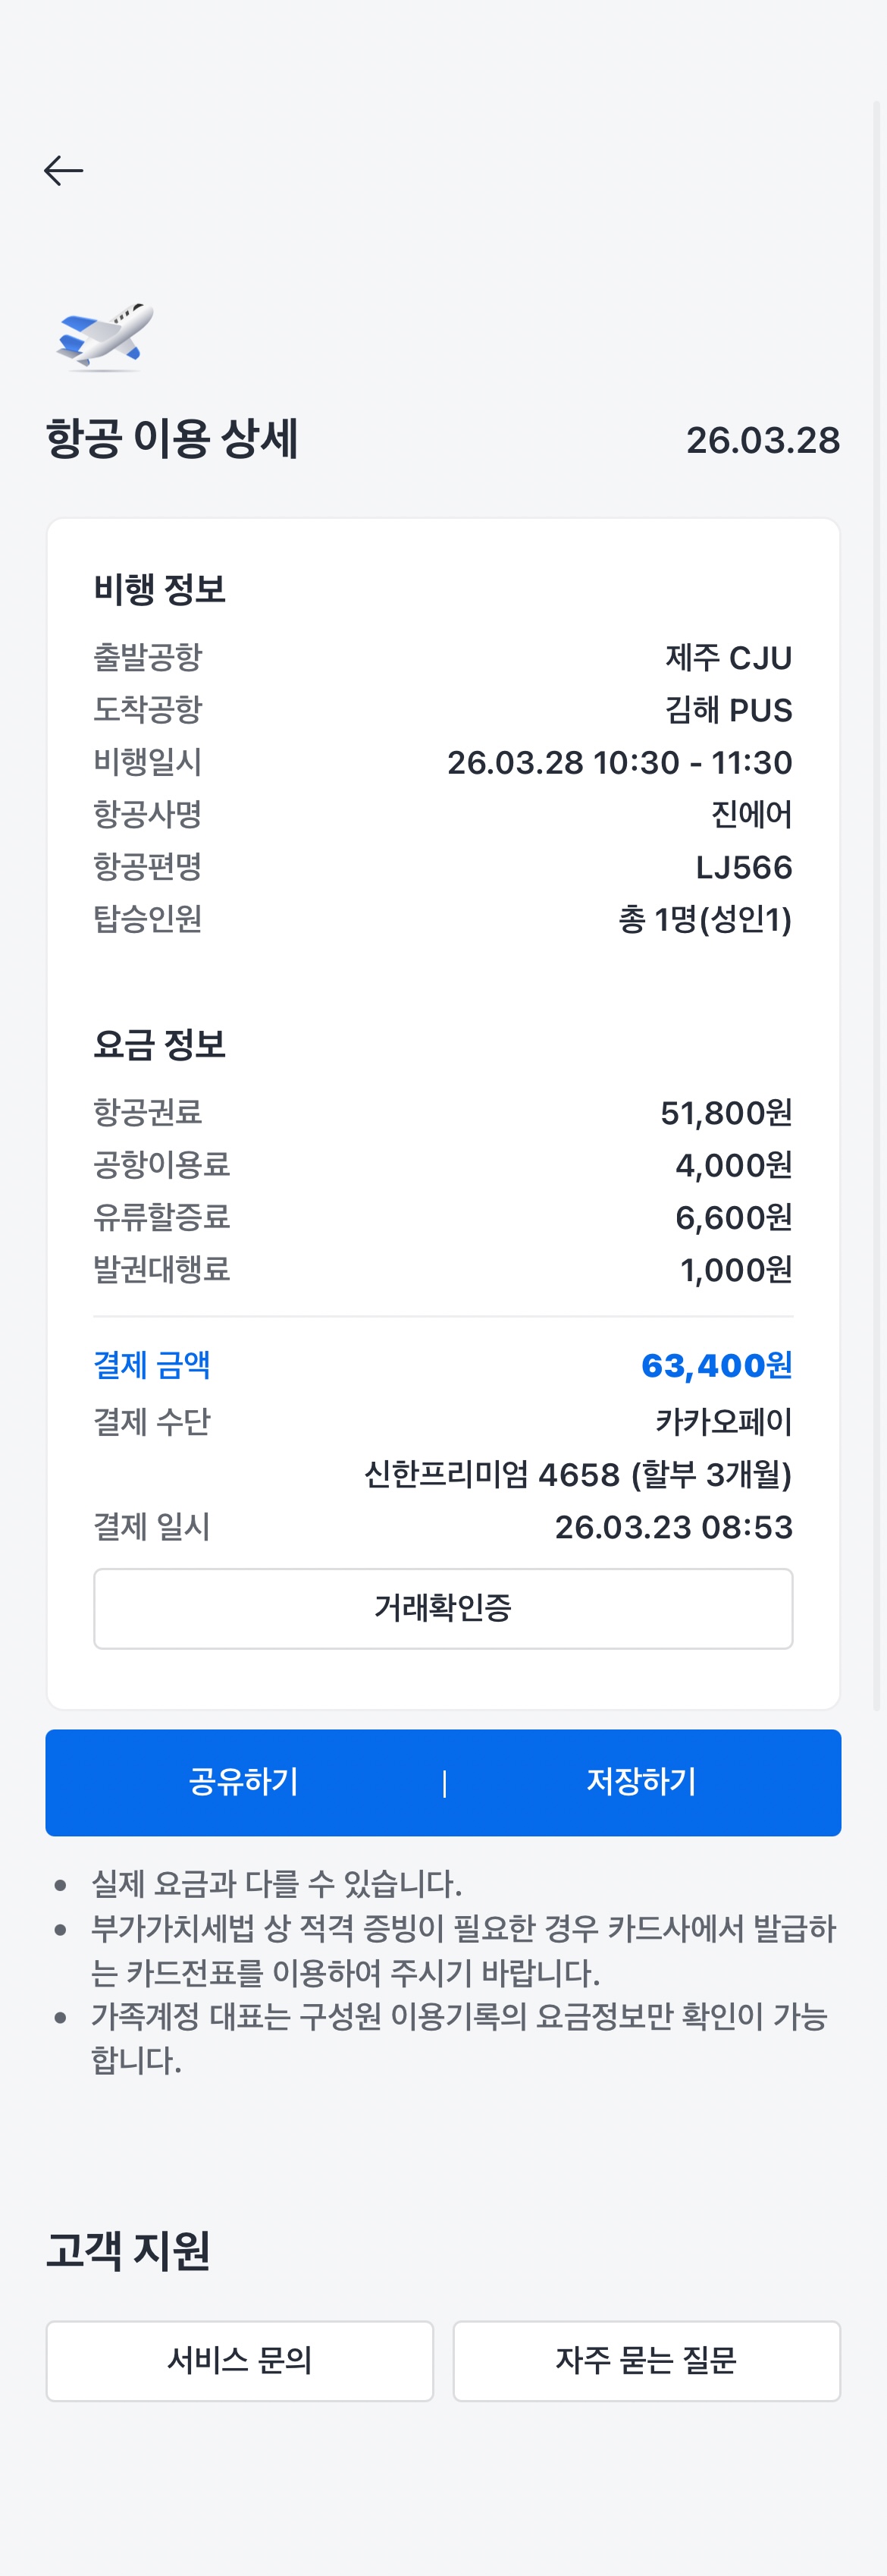Click the vertical scrollbar on the right edge

tap(878, 900)
